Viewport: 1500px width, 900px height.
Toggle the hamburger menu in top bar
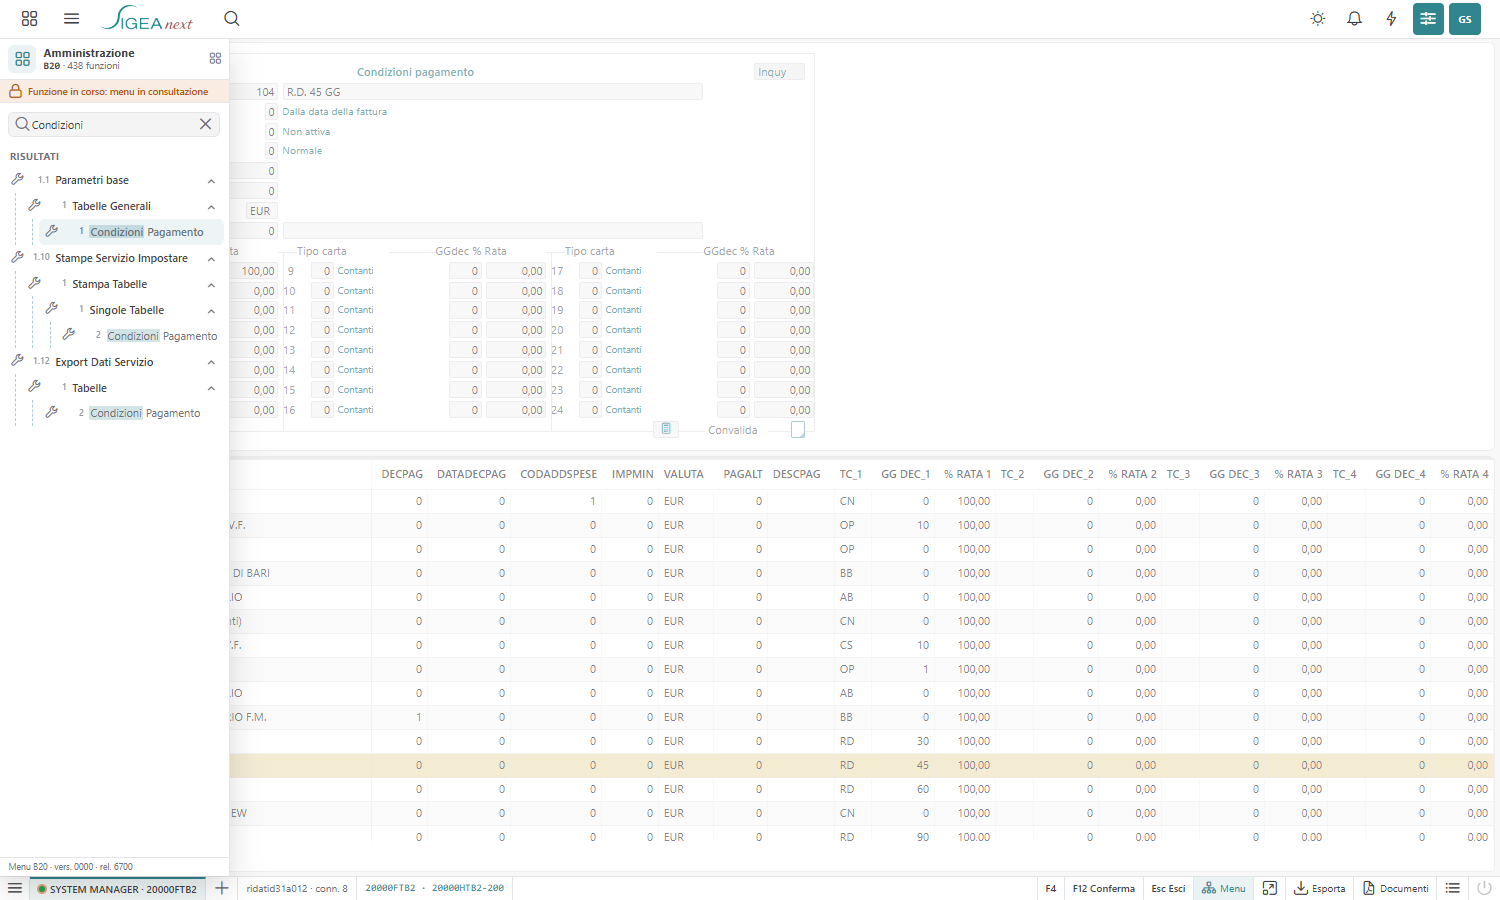71,18
